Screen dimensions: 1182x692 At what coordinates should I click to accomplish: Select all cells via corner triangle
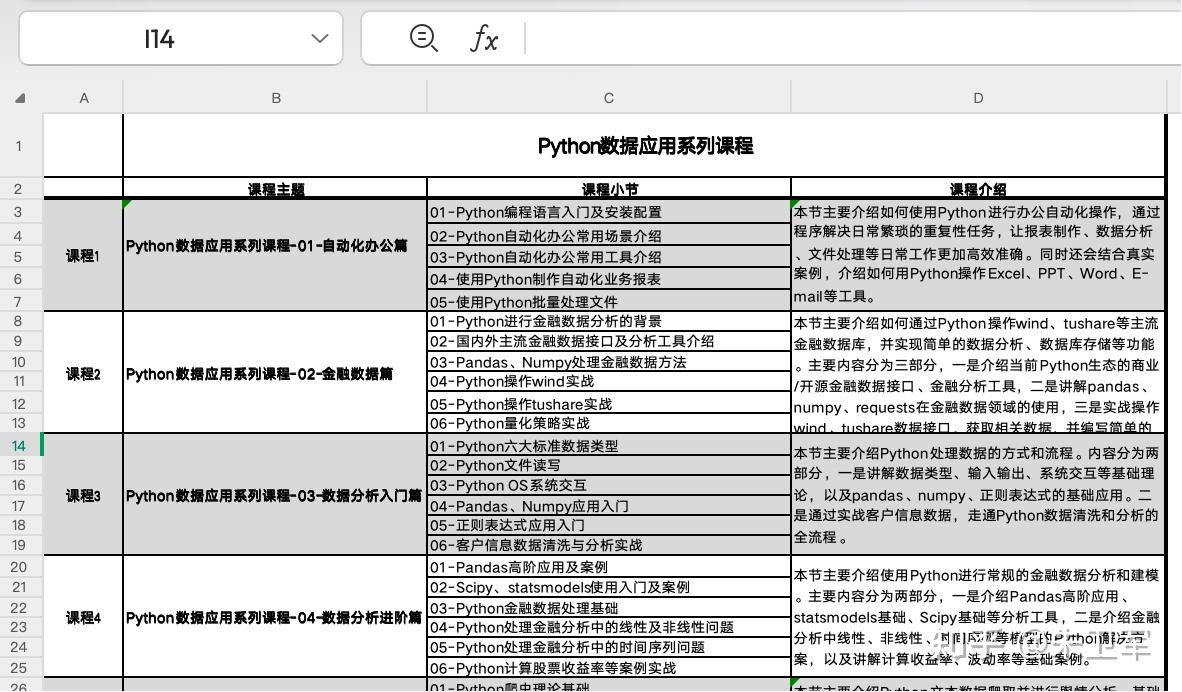pyautogui.click(x=19, y=97)
